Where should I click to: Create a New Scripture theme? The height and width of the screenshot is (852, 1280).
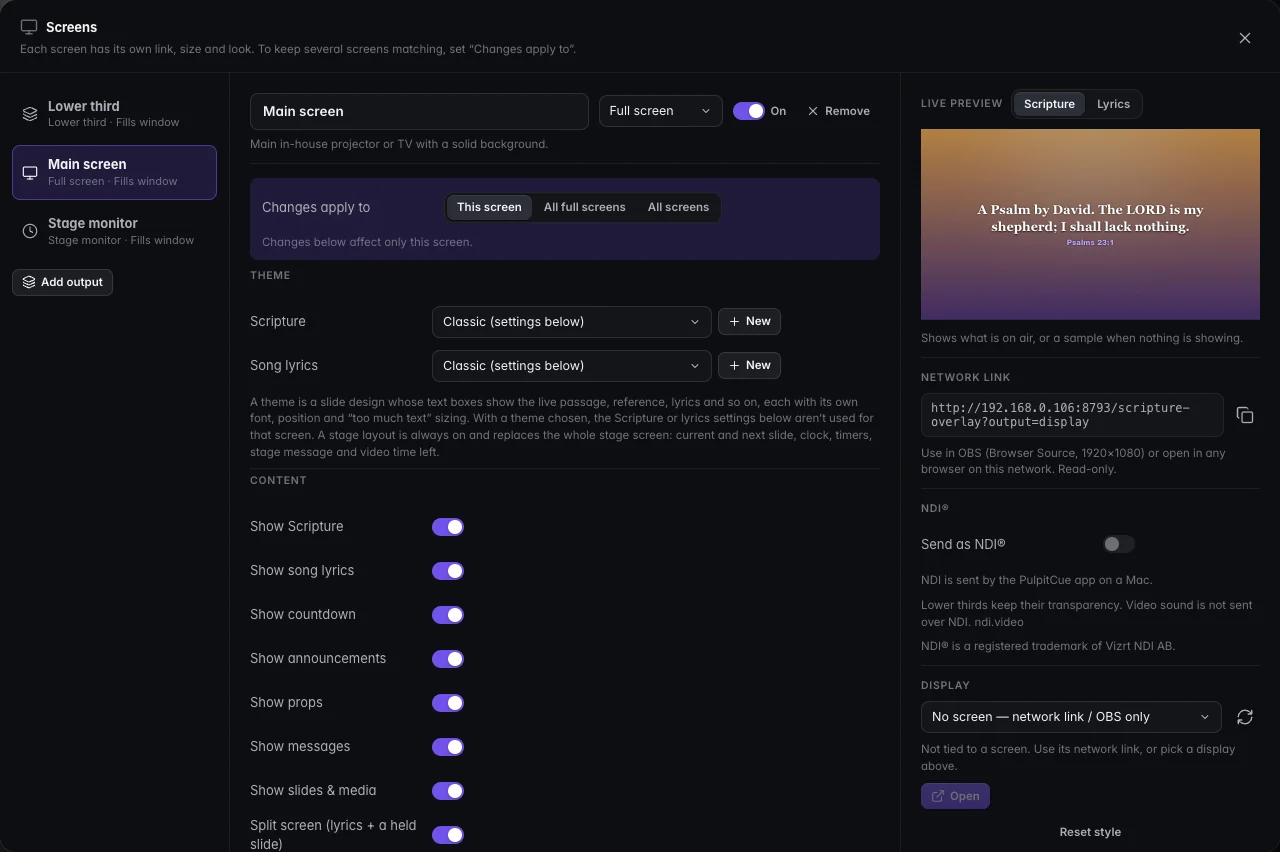(749, 321)
